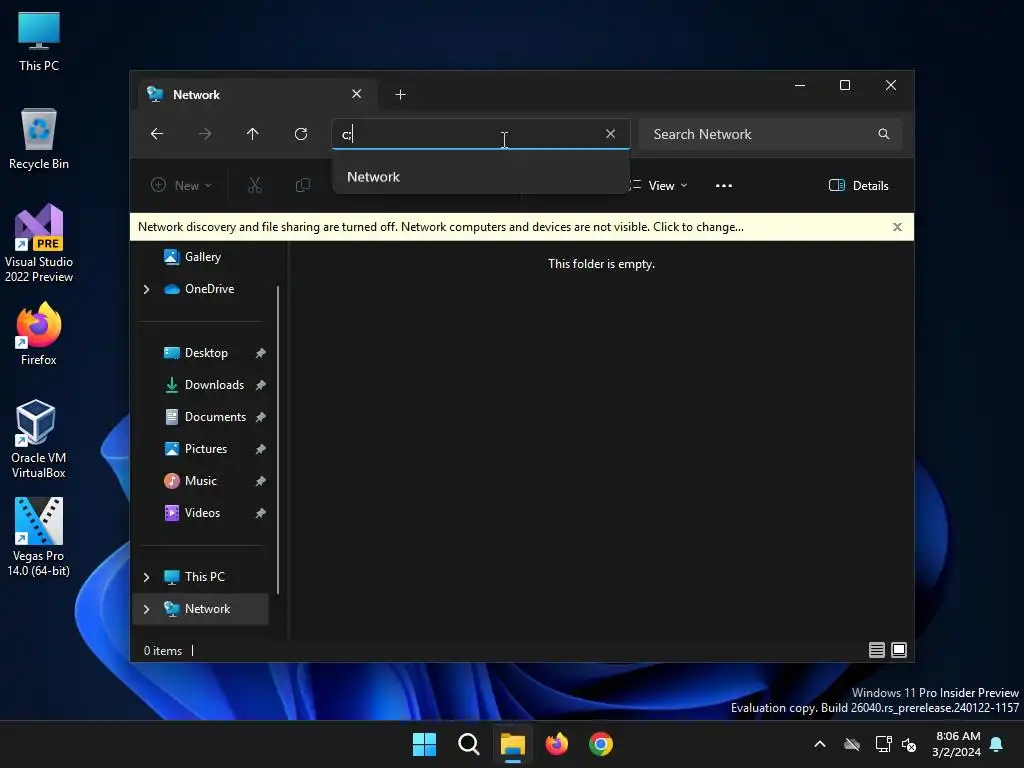Launch Chrome from the taskbar
The height and width of the screenshot is (768, 1024).
tap(601, 744)
